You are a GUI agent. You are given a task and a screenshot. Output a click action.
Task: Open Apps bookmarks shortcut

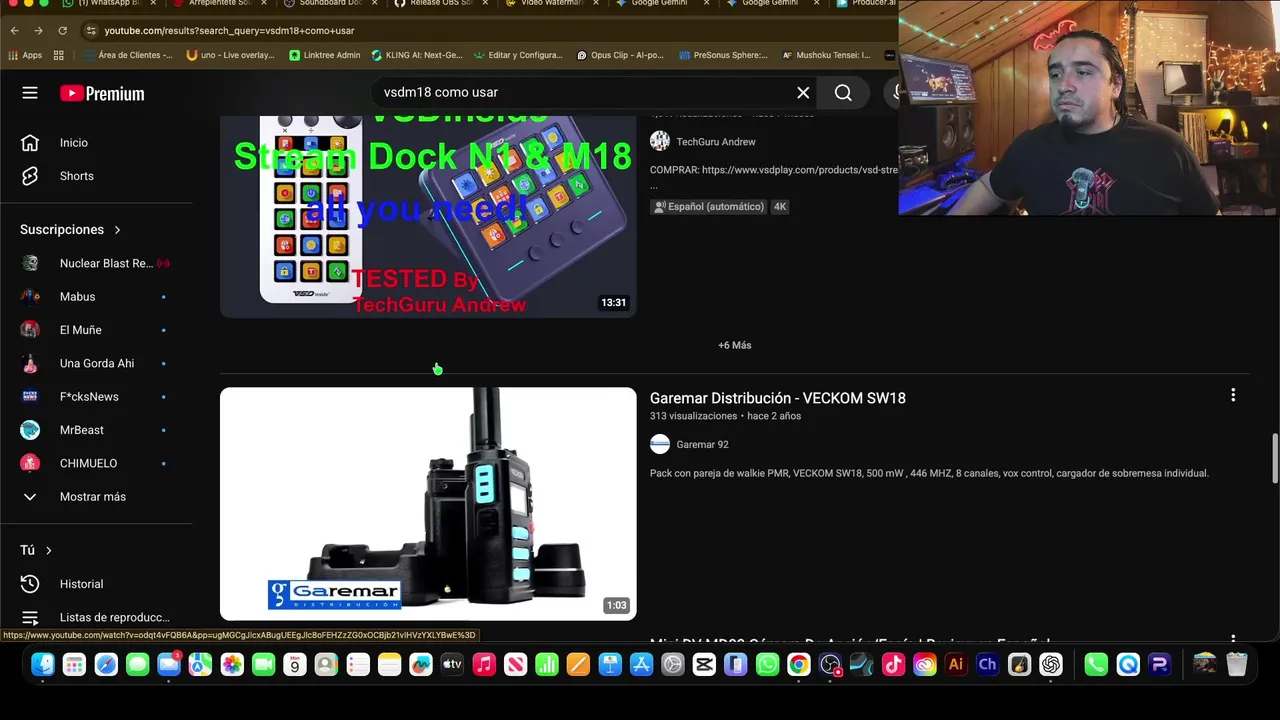click(26, 55)
